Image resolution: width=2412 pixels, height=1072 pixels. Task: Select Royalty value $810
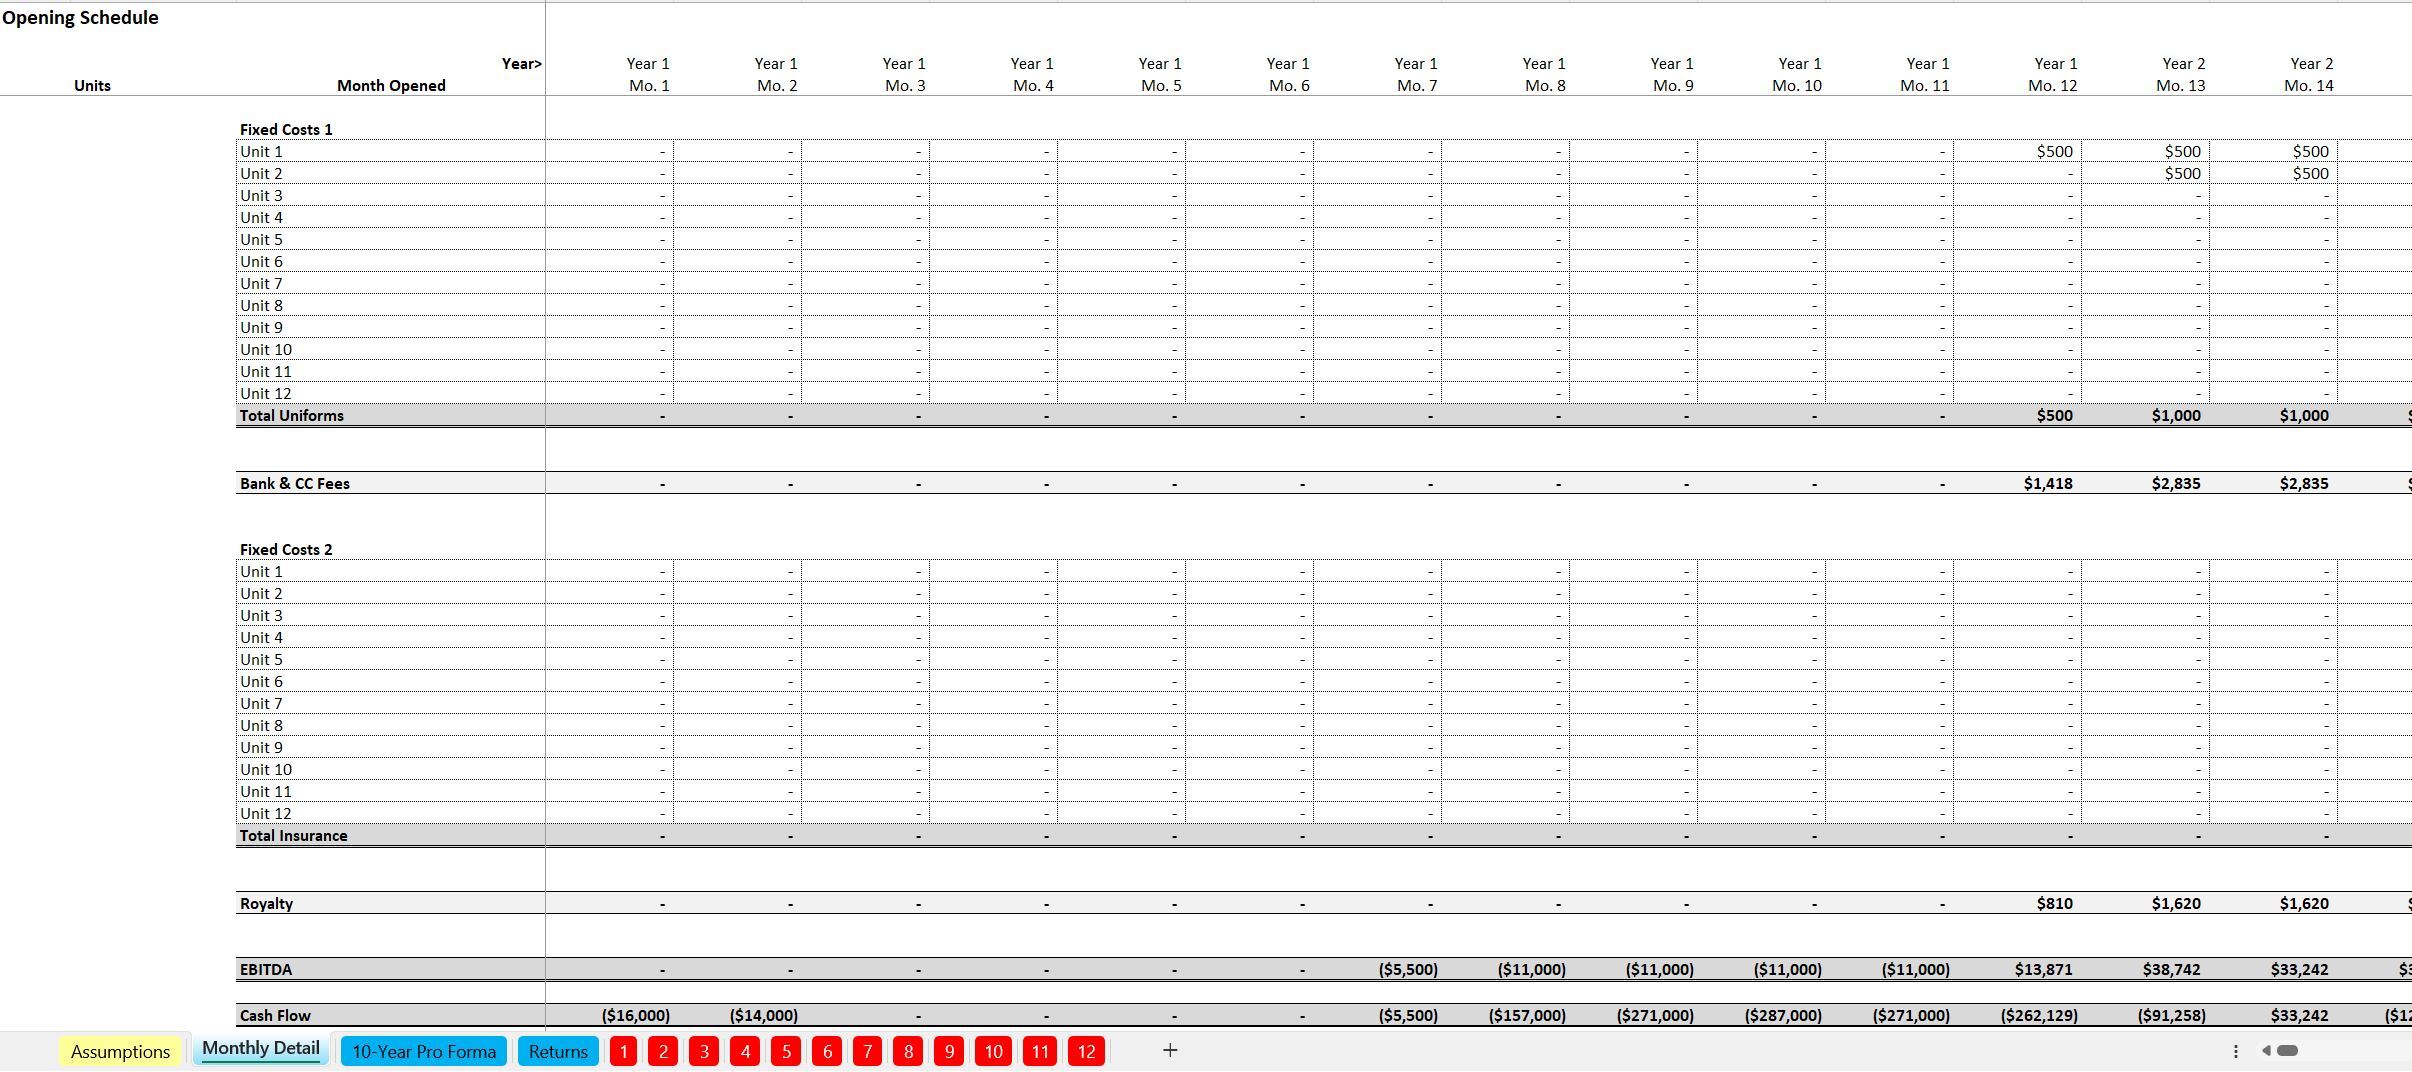2055,903
